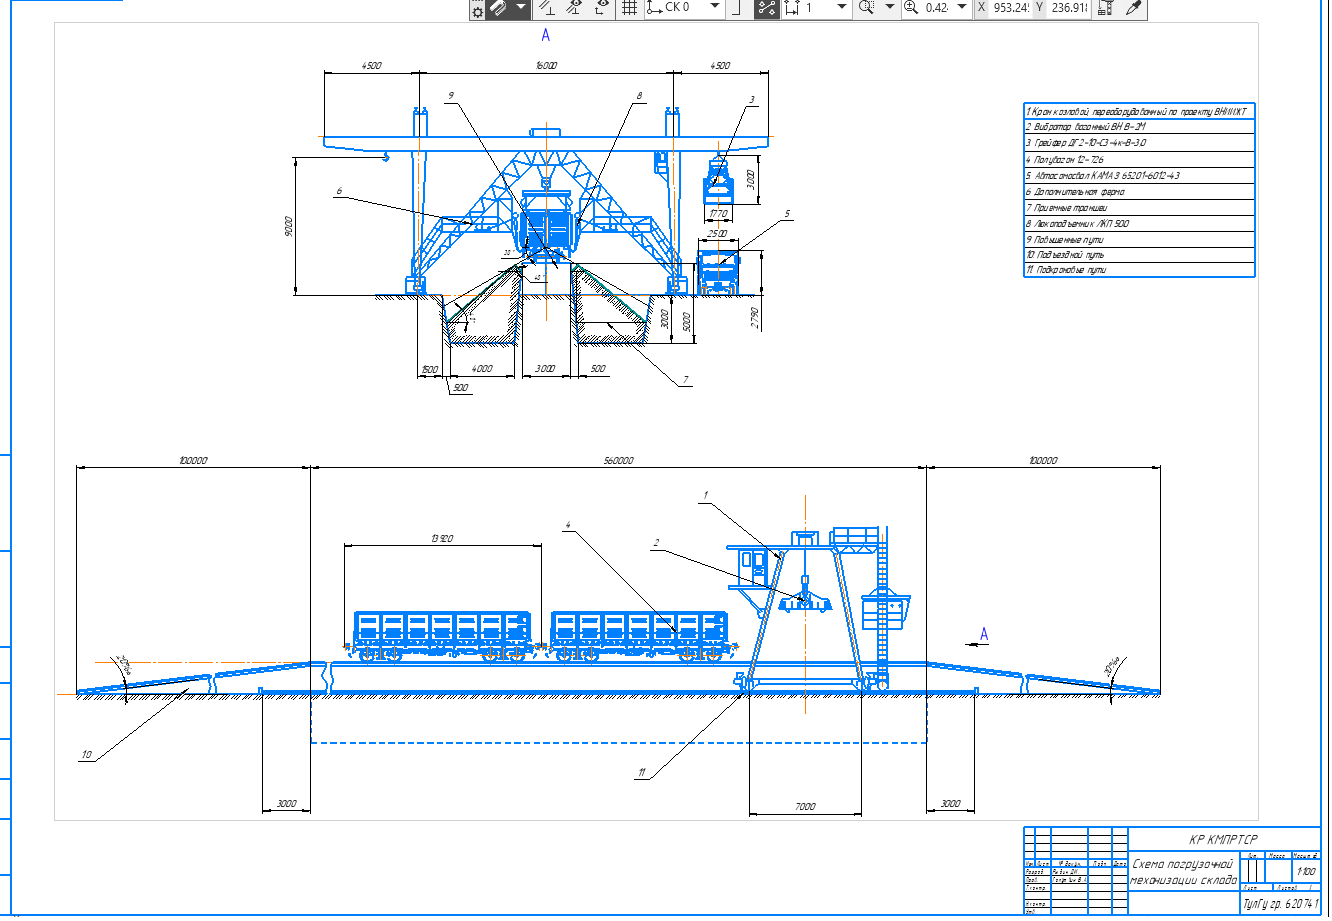Screen dimensions: 1332x921
Task: Click the icon left of the eyedropper
Action: click(x=1105, y=8)
